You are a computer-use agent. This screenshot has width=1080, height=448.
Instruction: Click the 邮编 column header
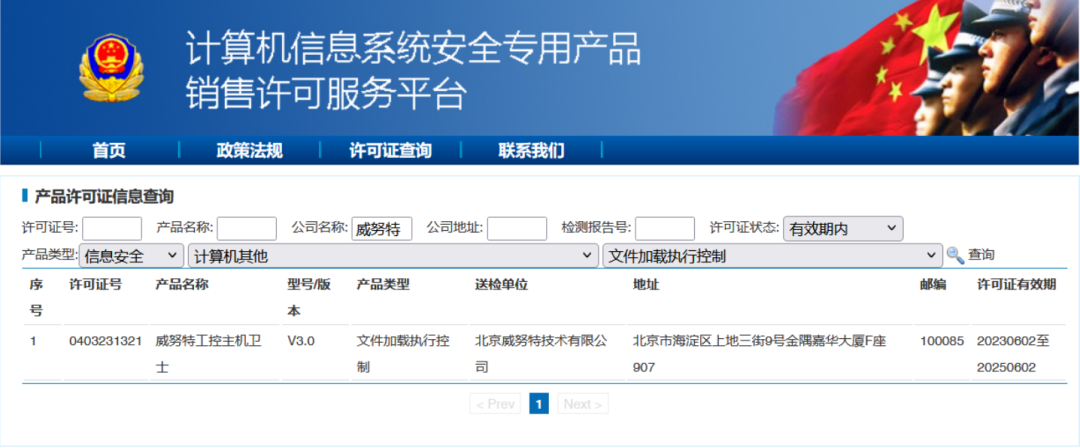click(x=933, y=285)
